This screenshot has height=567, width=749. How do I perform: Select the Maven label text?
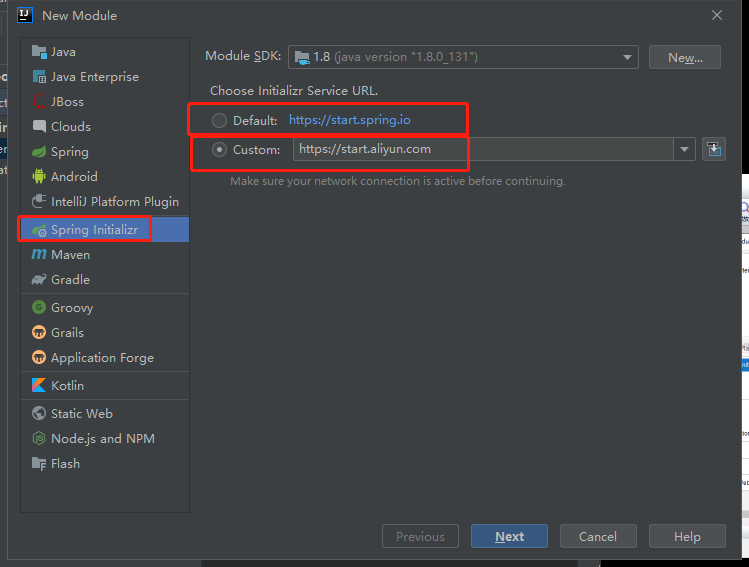point(70,255)
